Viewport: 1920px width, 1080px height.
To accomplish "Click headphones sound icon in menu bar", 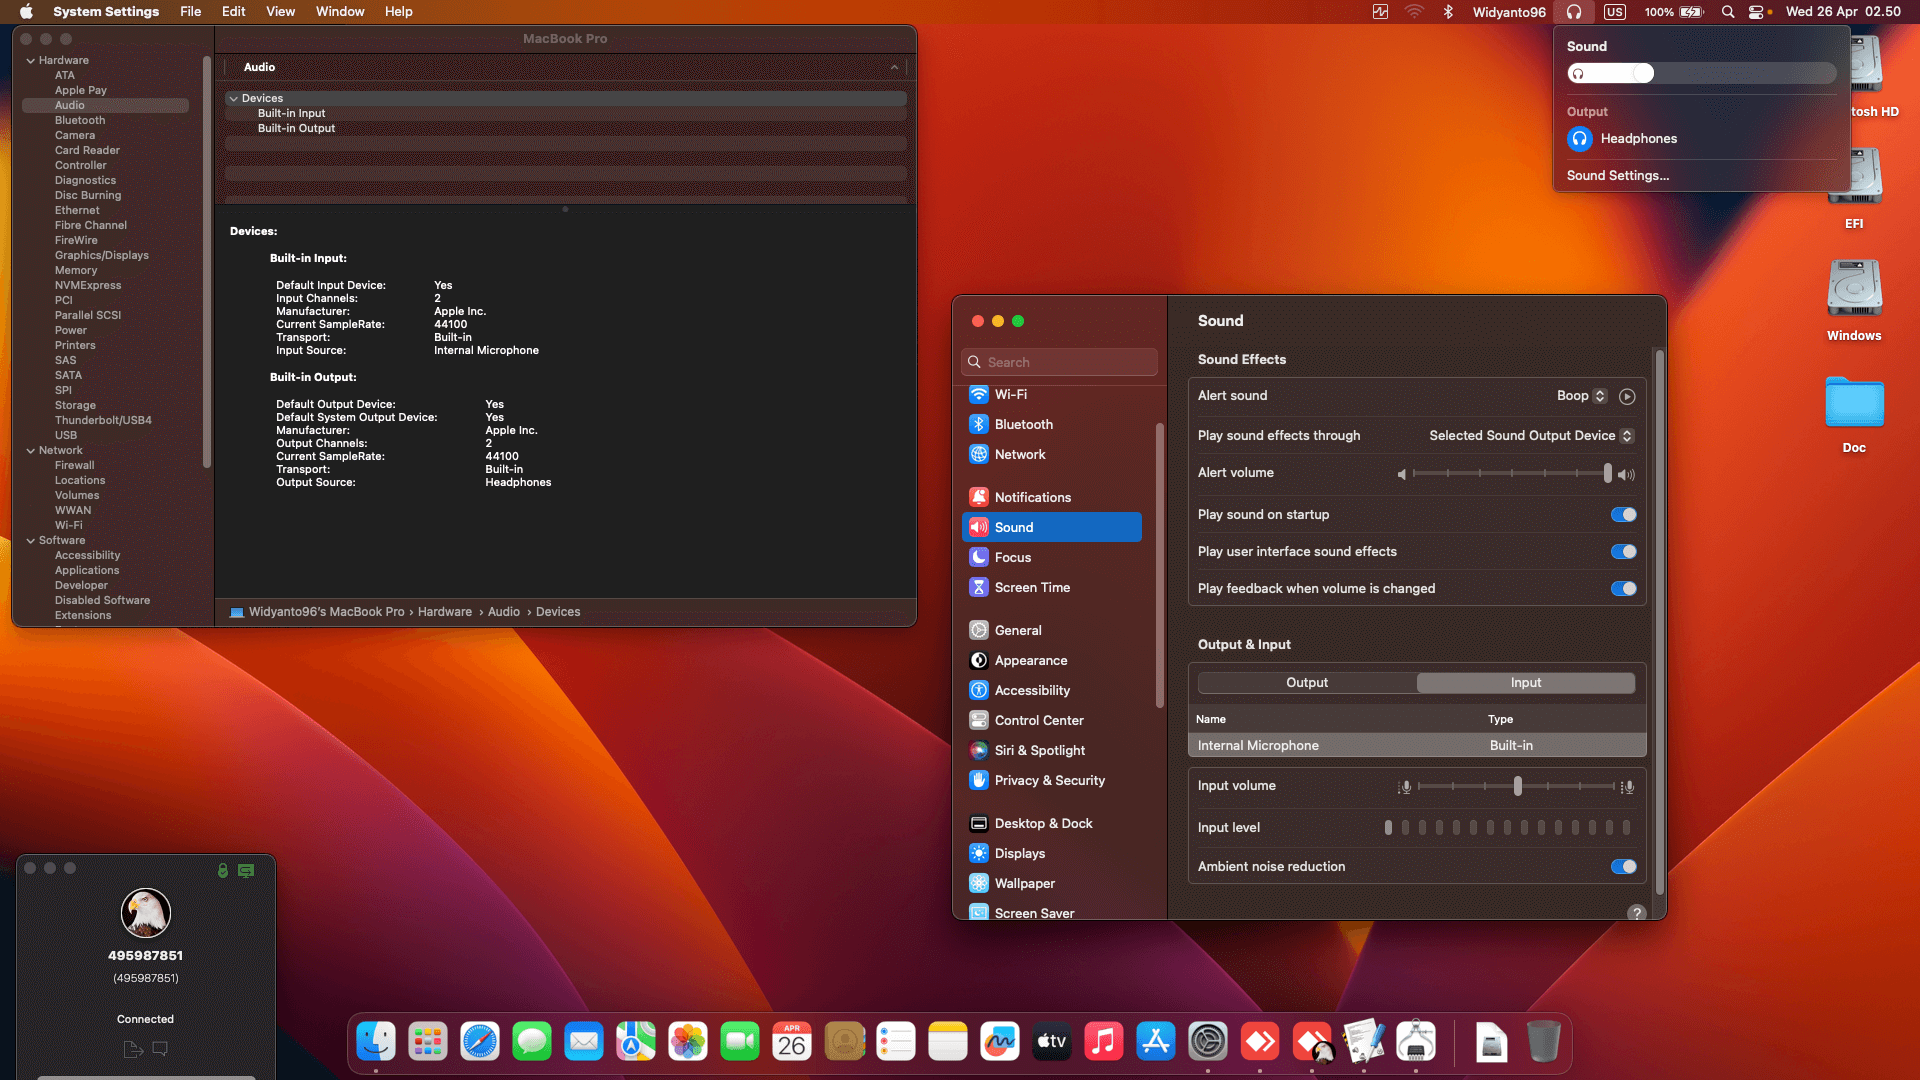I will point(1574,12).
